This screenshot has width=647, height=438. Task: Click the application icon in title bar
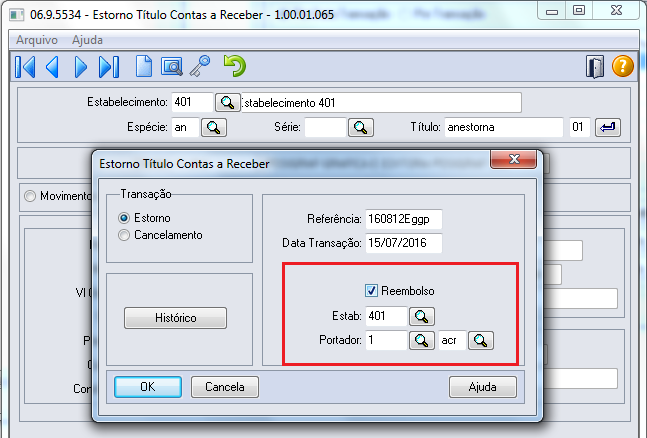[17, 15]
